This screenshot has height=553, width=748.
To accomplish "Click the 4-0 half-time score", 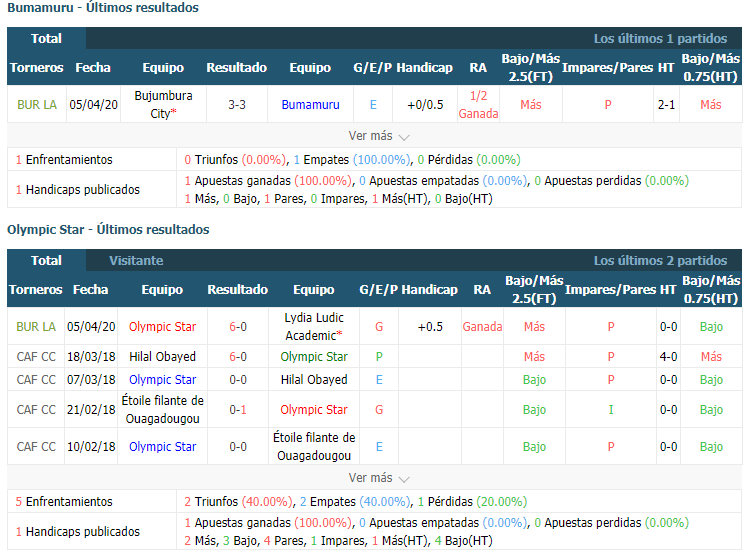I will pos(668,356).
